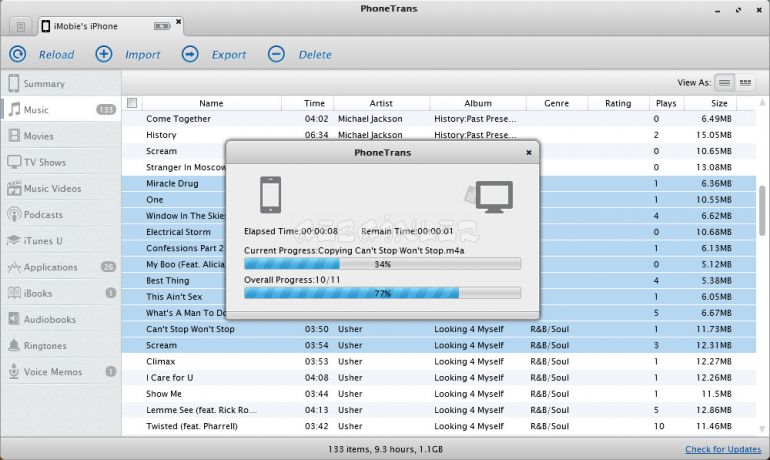
Task: Click the battery indicator on iPhone tab
Action: 162,26
